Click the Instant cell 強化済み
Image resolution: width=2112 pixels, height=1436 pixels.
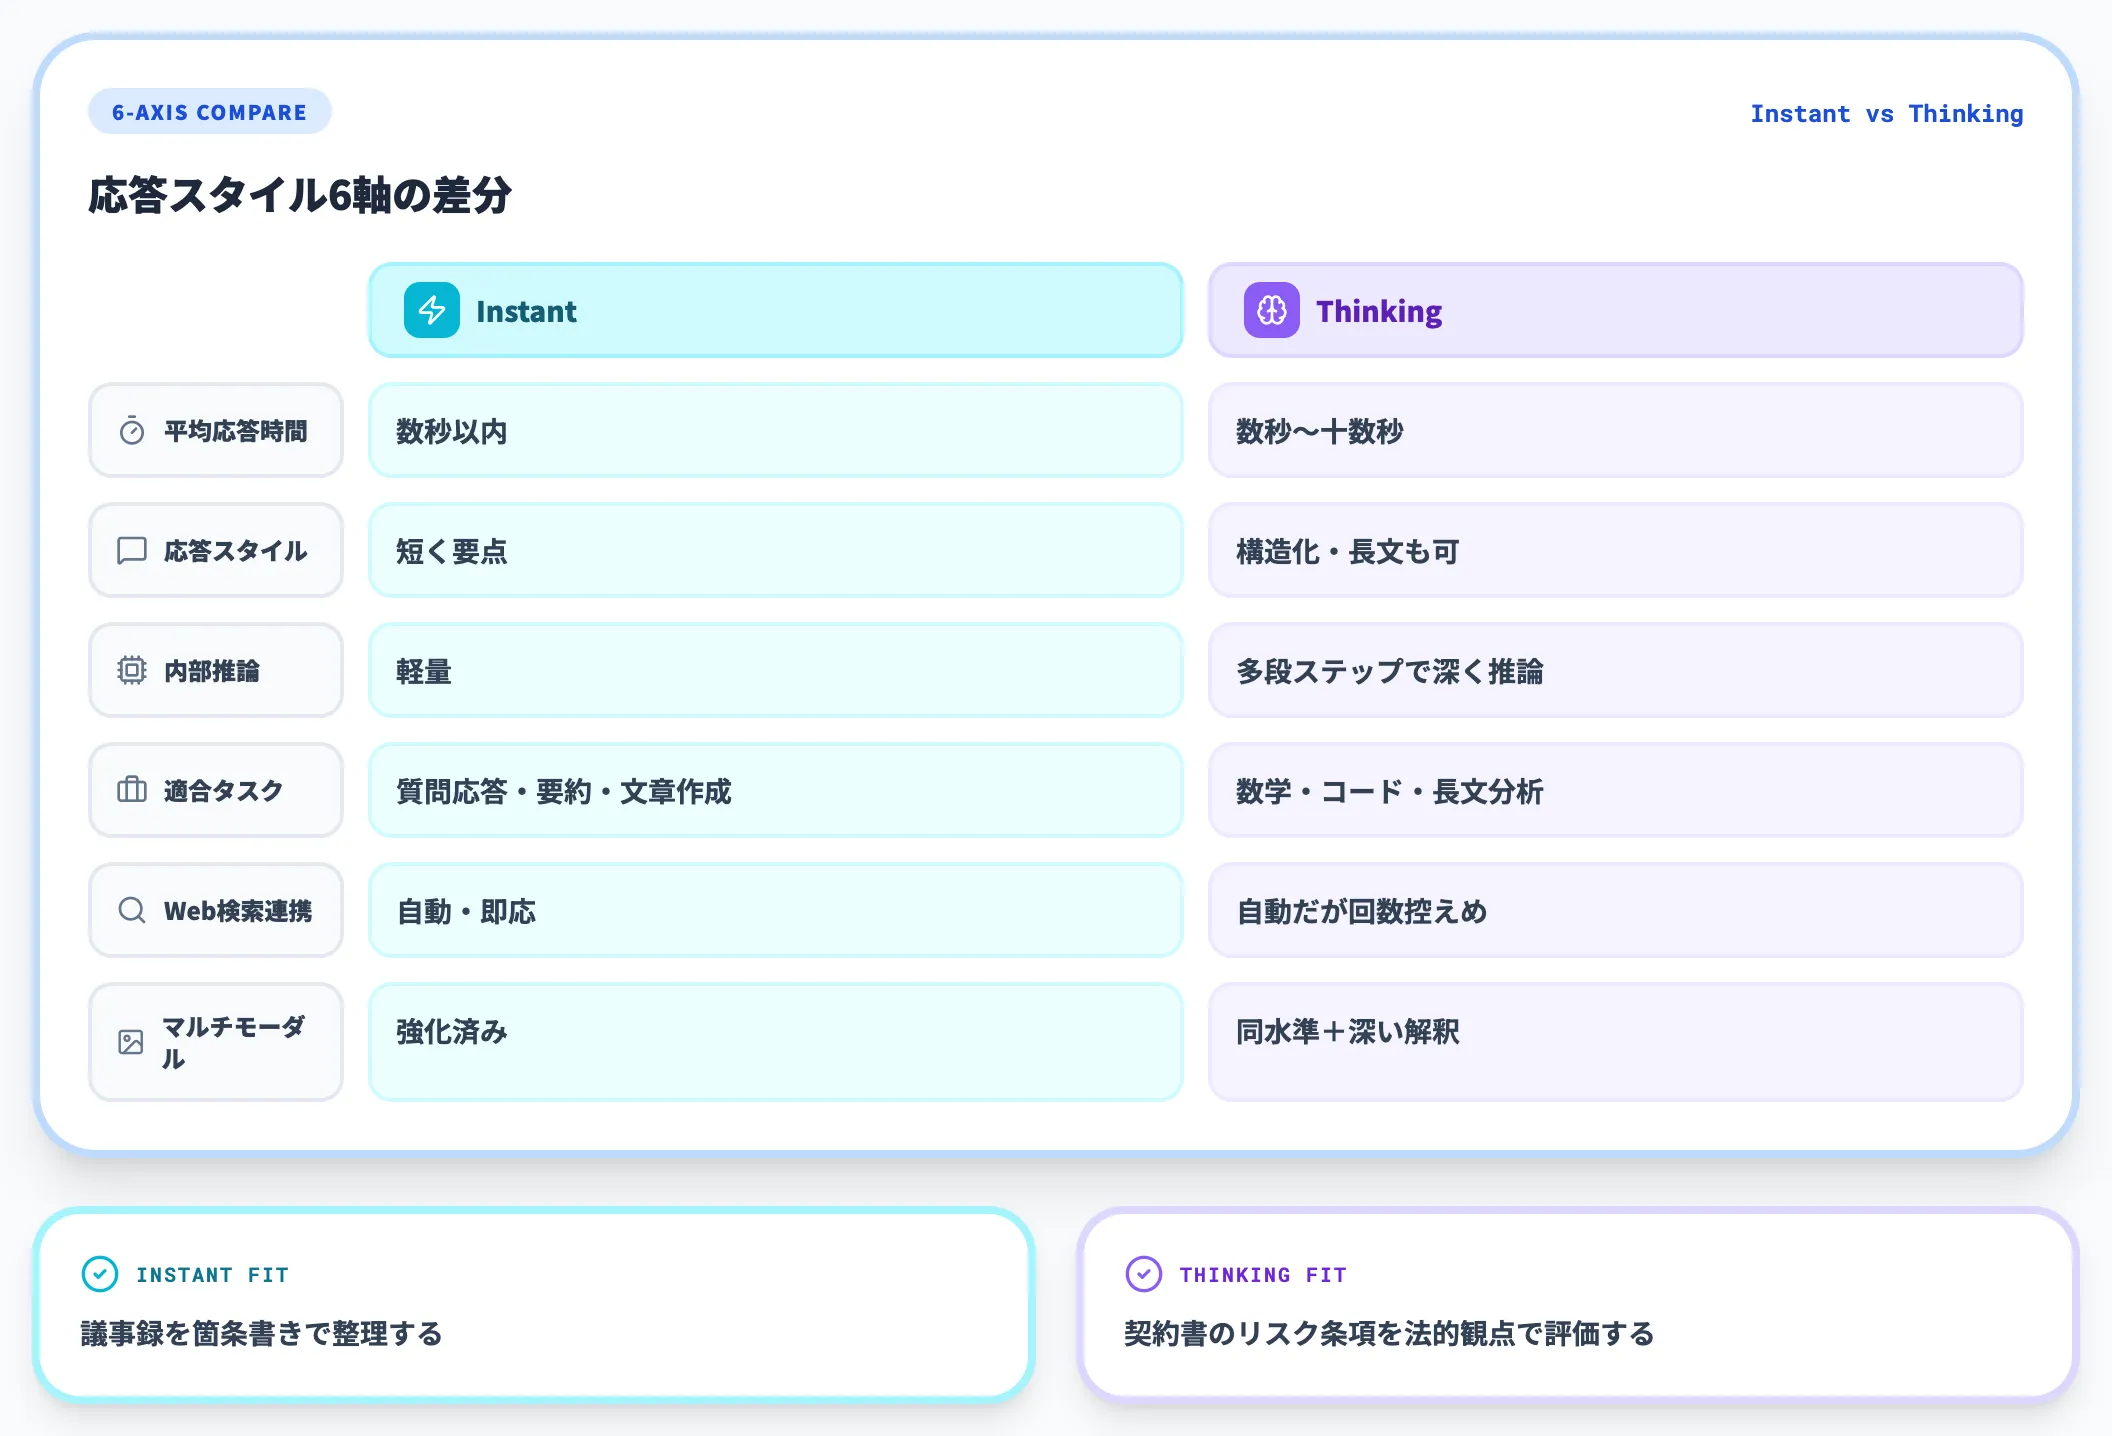tap(776, 1042)
